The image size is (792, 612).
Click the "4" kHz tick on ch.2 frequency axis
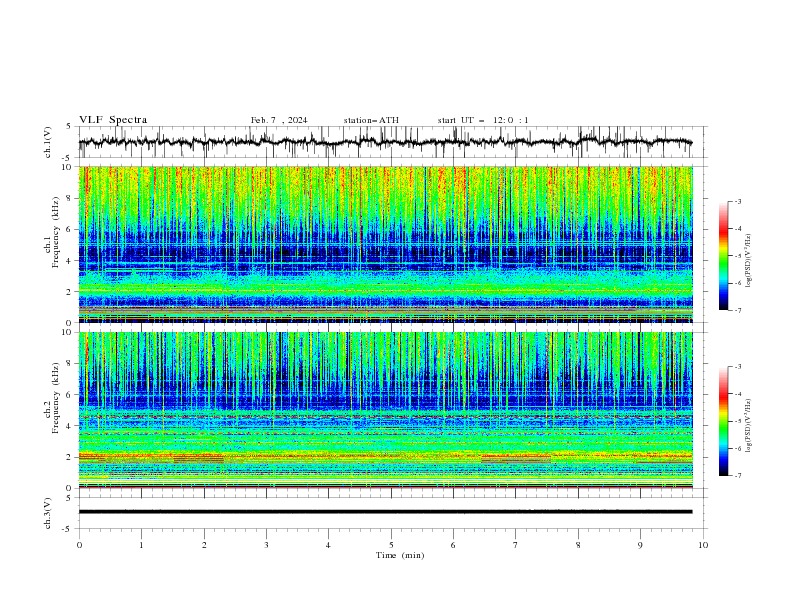pyautogui.click(x=70, y=426)
